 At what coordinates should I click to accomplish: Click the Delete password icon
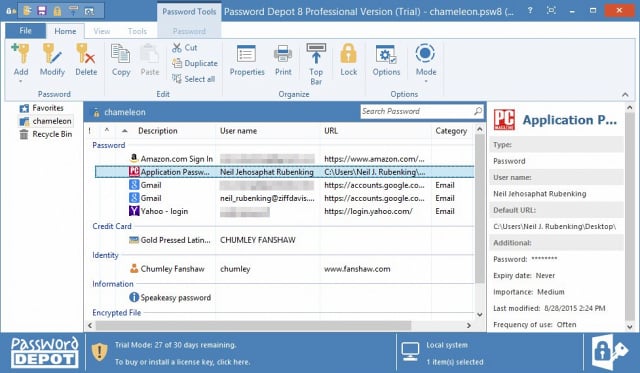point(86,54)
